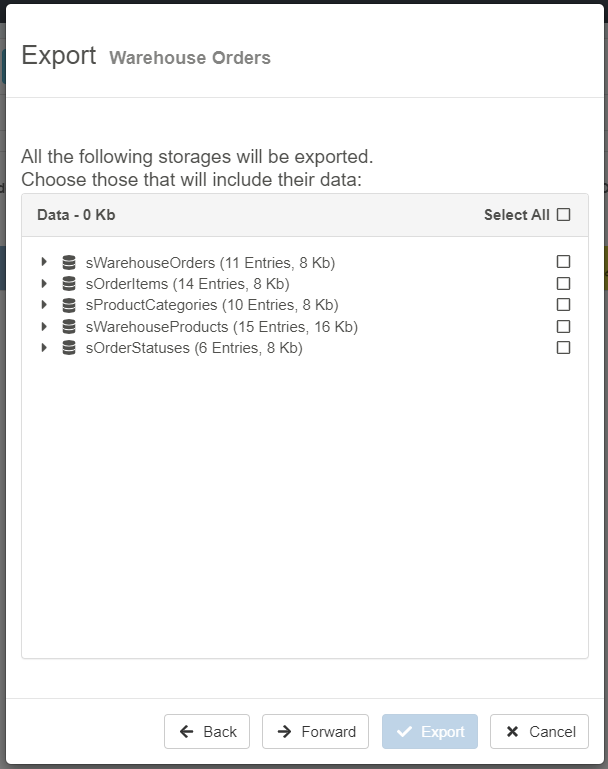608x769 pixels.
Task: Click the sProductCategories database icon
Action: coord(69,305)
